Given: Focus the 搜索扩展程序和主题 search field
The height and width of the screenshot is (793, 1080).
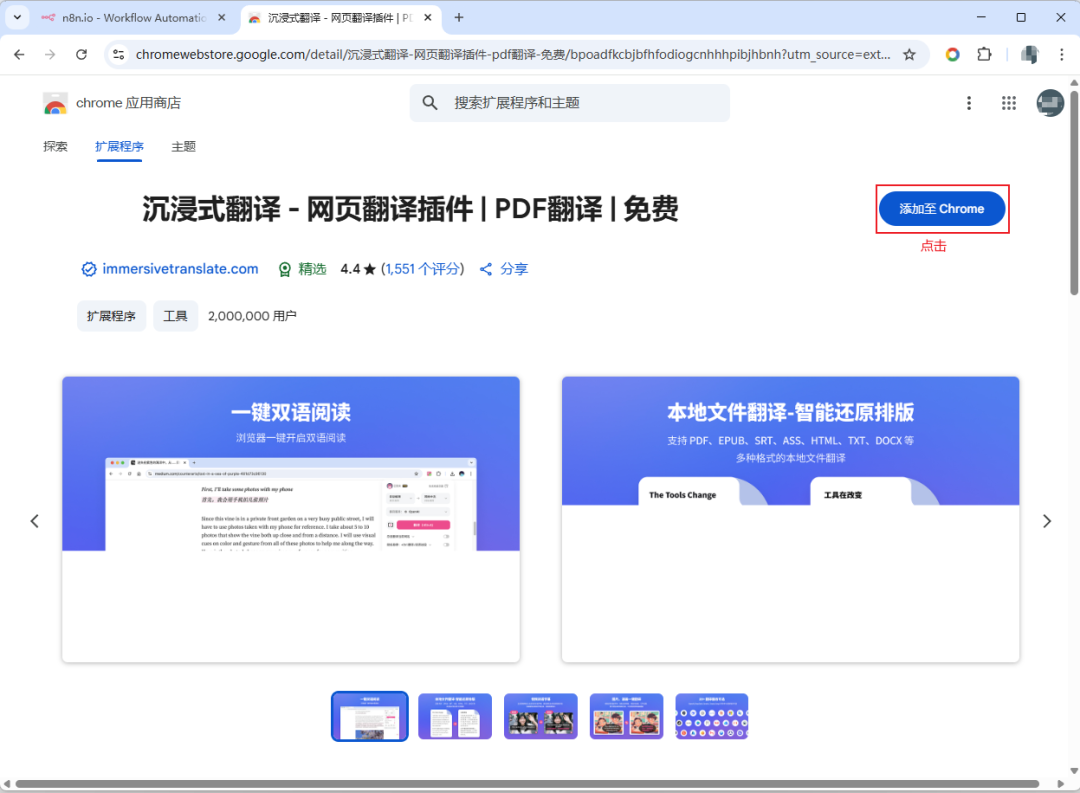Looking at the screenshot, I should [570, 103].
